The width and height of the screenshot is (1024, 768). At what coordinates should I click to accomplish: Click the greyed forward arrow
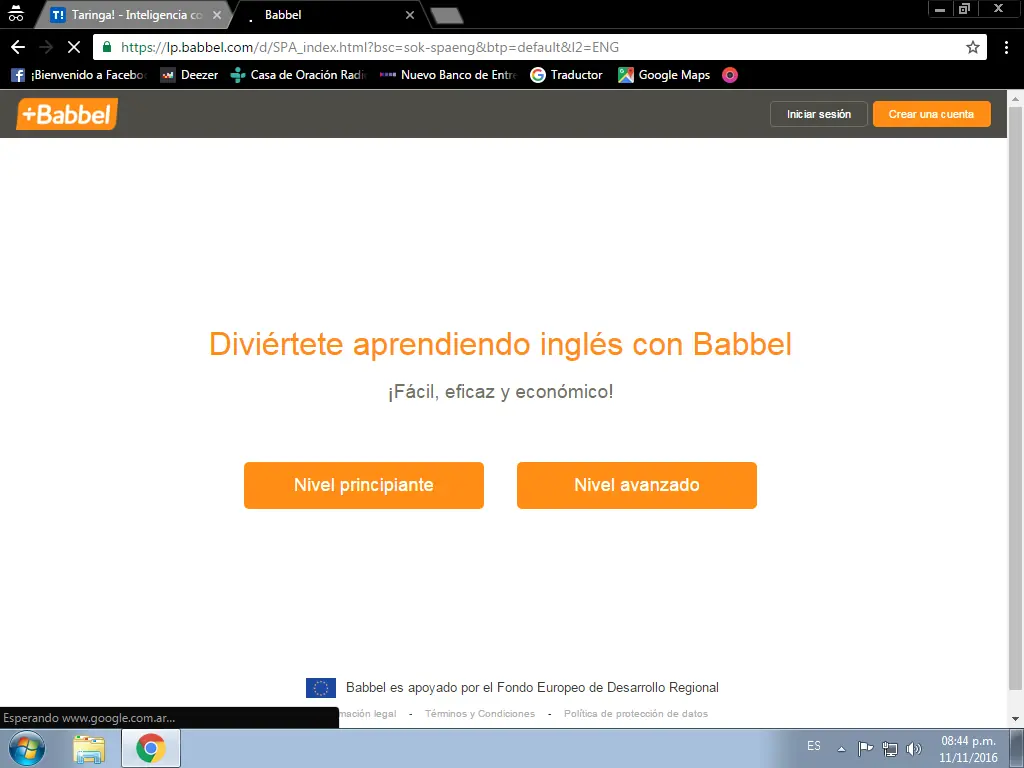[x=46, y=47]
